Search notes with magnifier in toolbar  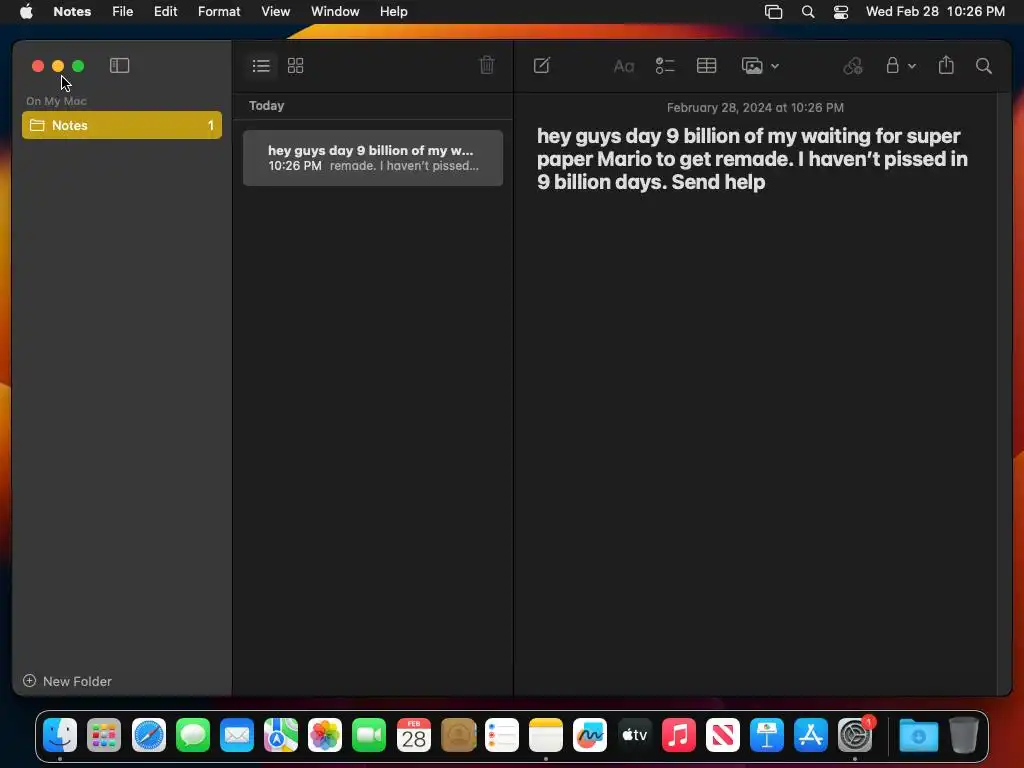pos(984,66)
